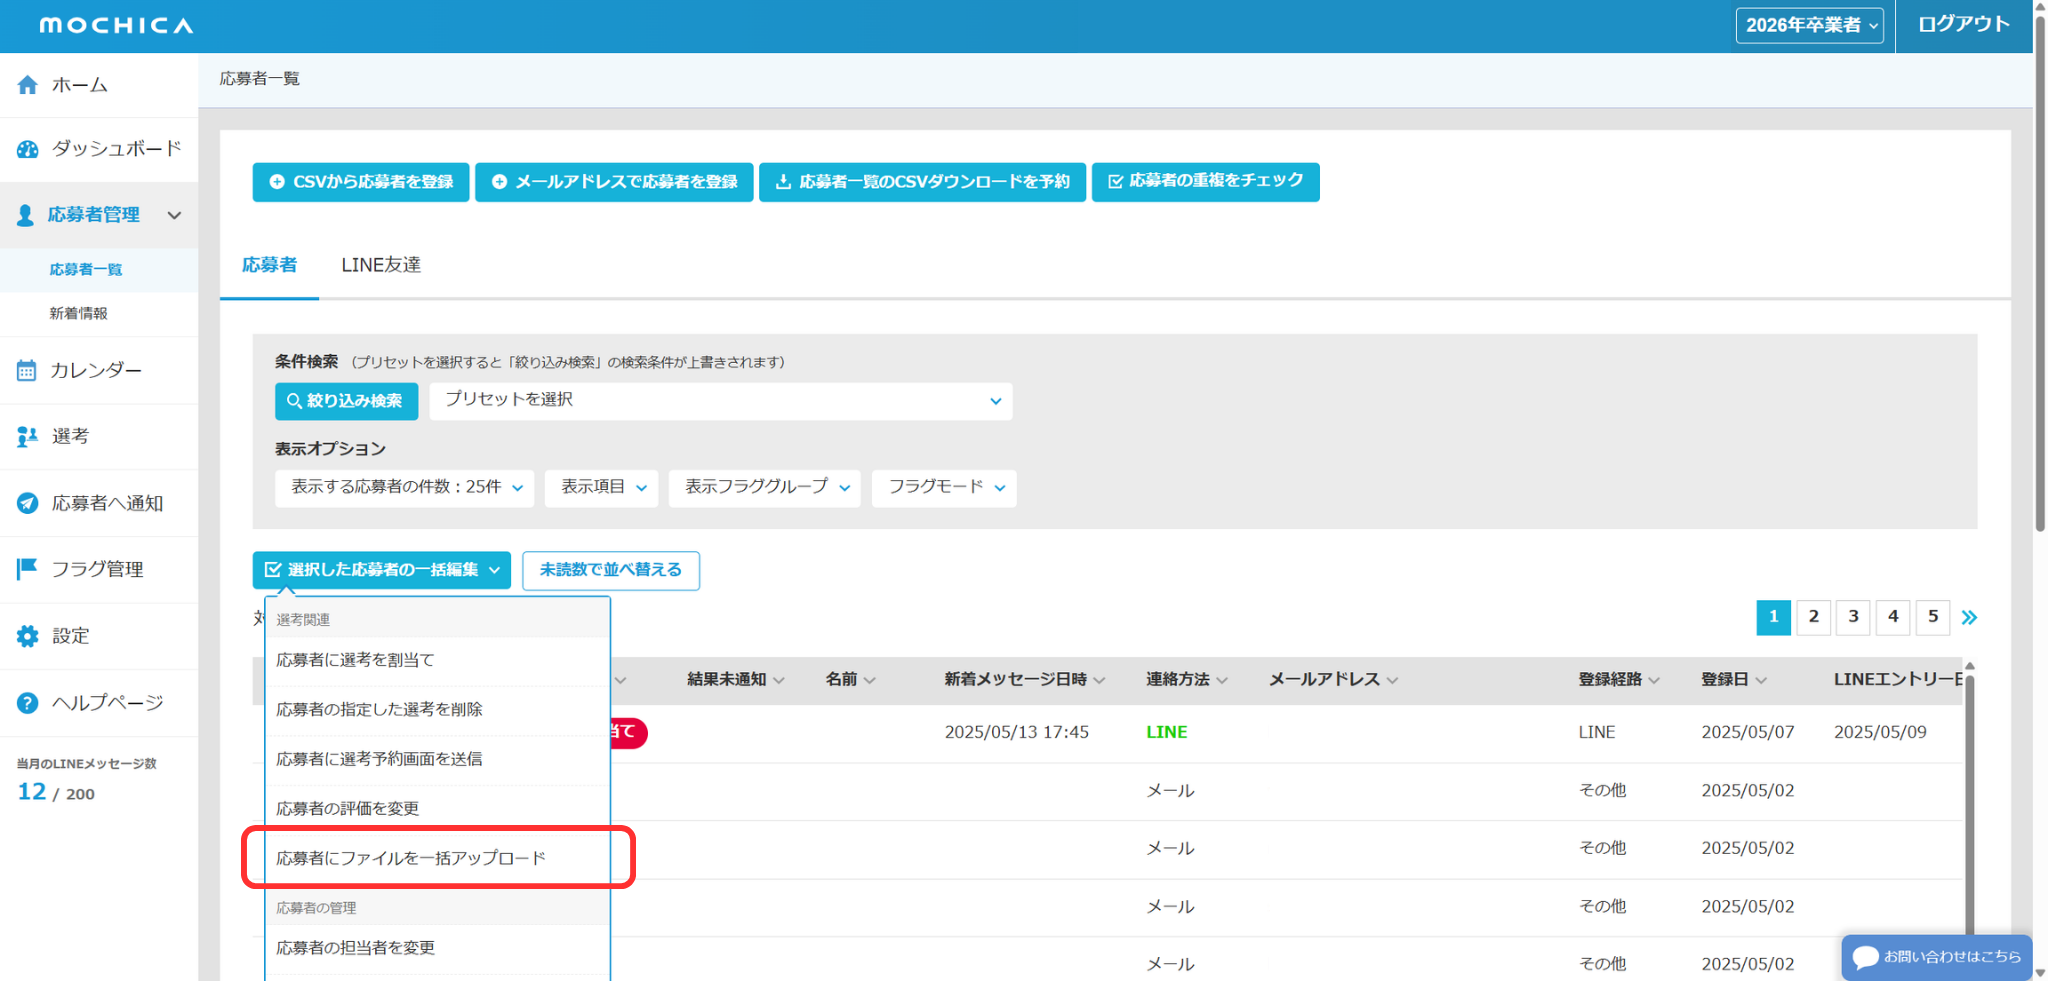Choose 応募者に選考を割当て from the menu

(355, 660)
